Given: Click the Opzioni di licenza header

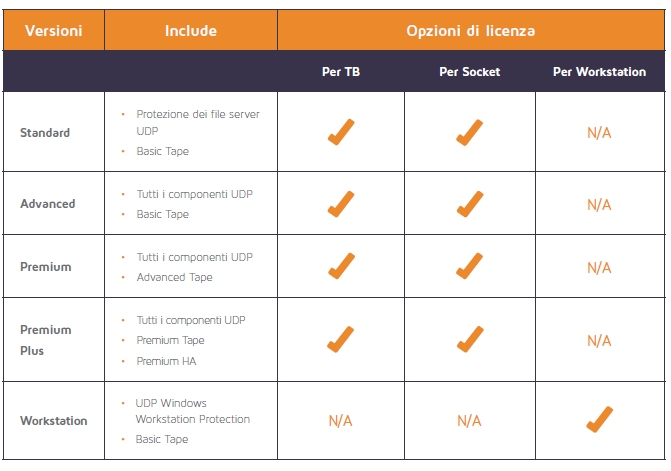Looking at the screenshot, I should click(x=471, y=31).
